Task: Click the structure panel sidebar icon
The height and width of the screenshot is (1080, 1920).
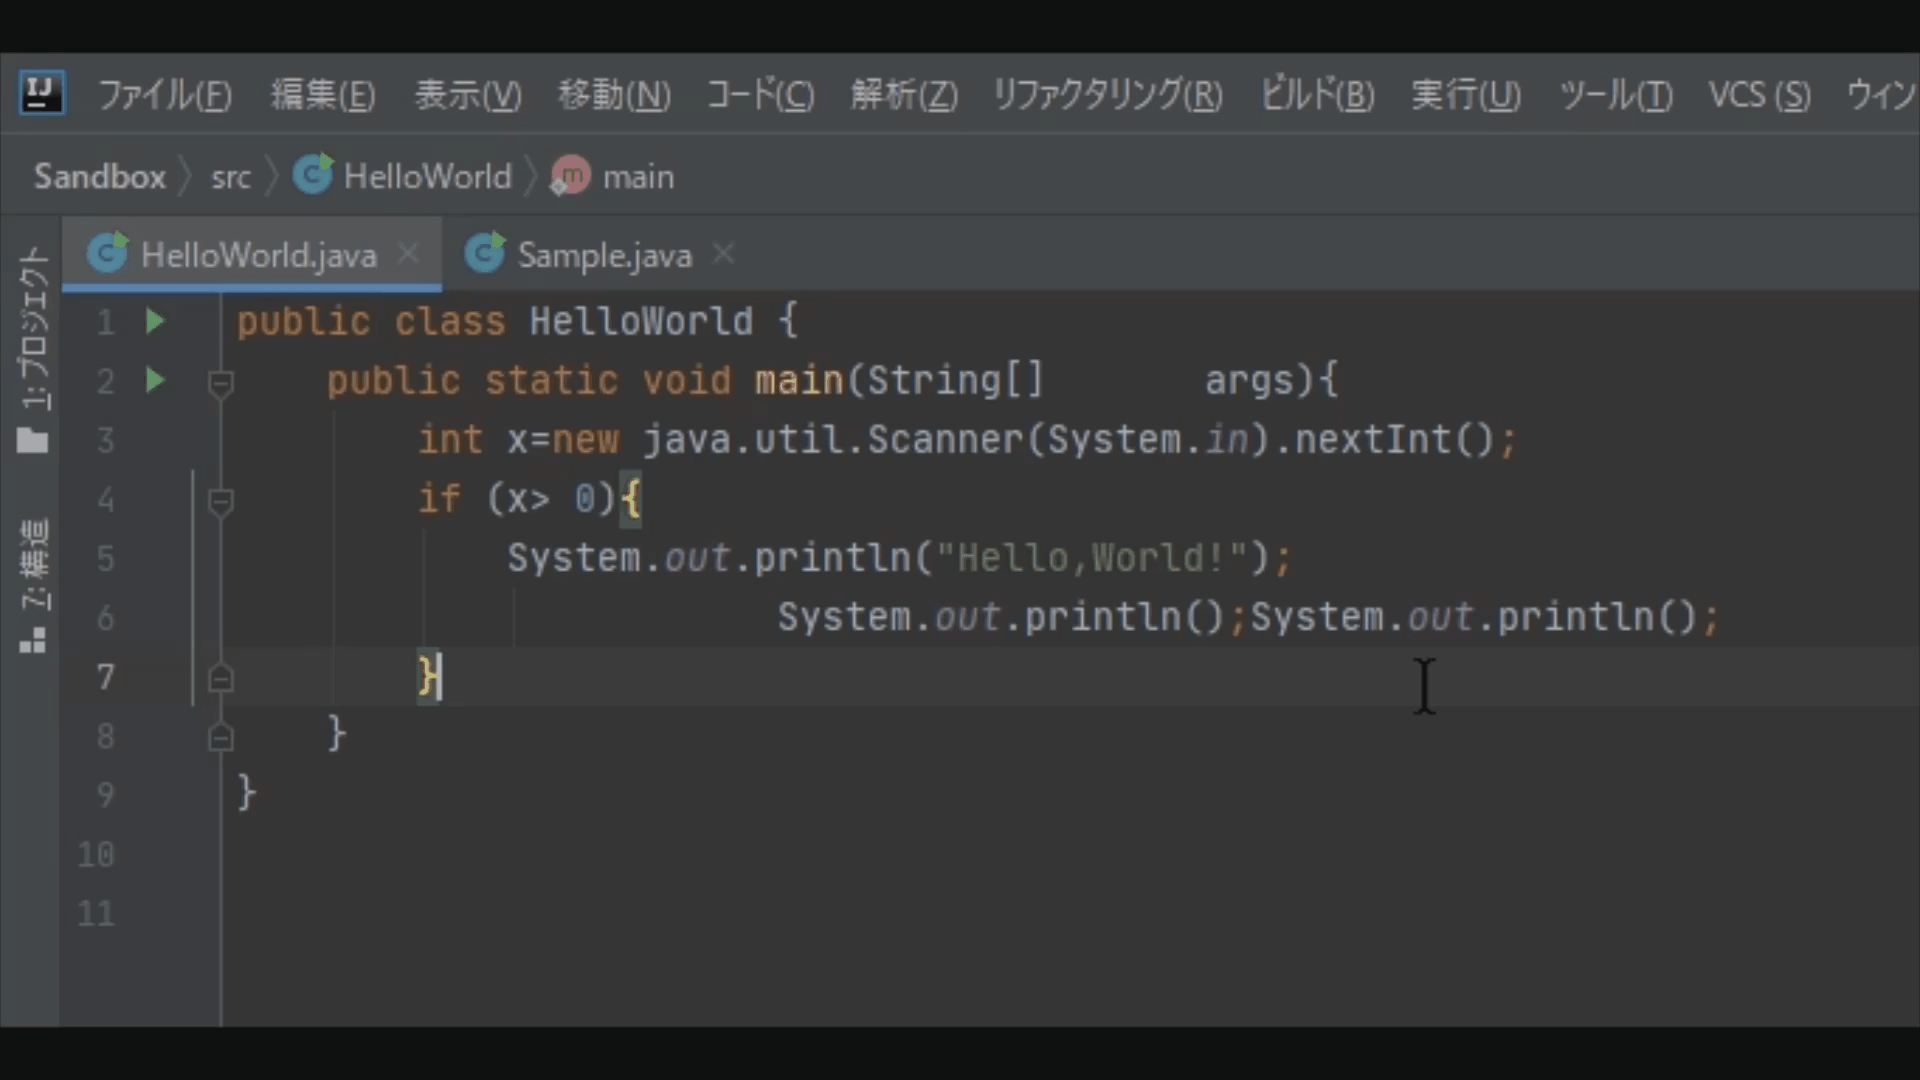Action: click(x=33, y=640)
